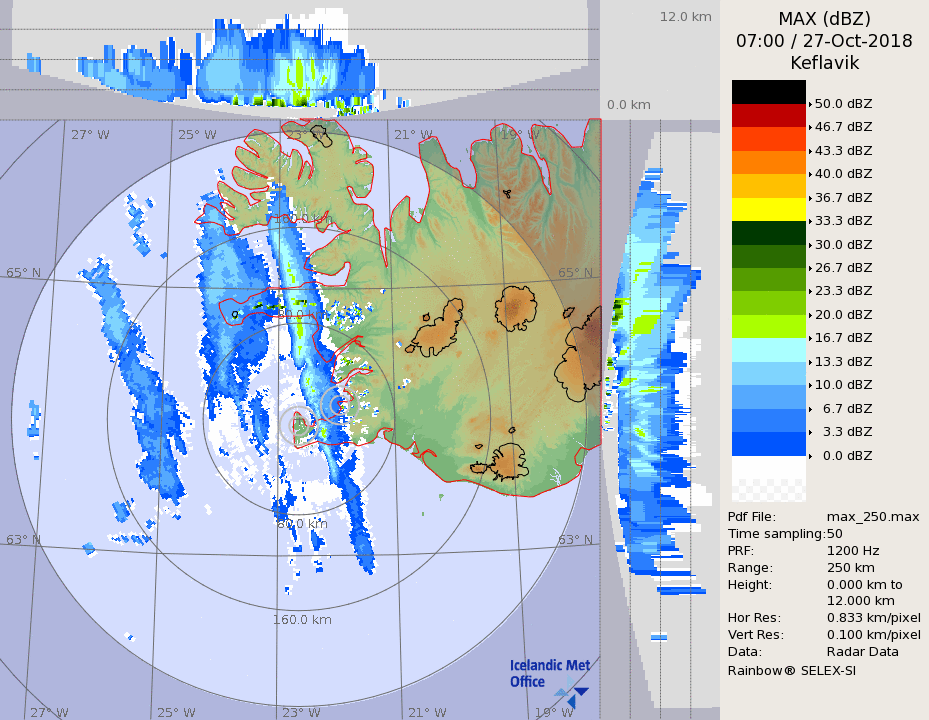Image resolution: width=929 pixels, height=720 pixels.
Task: Click the 07:00 / 27-Oct-2018 timestamp
Action: [x=824, y=41]
